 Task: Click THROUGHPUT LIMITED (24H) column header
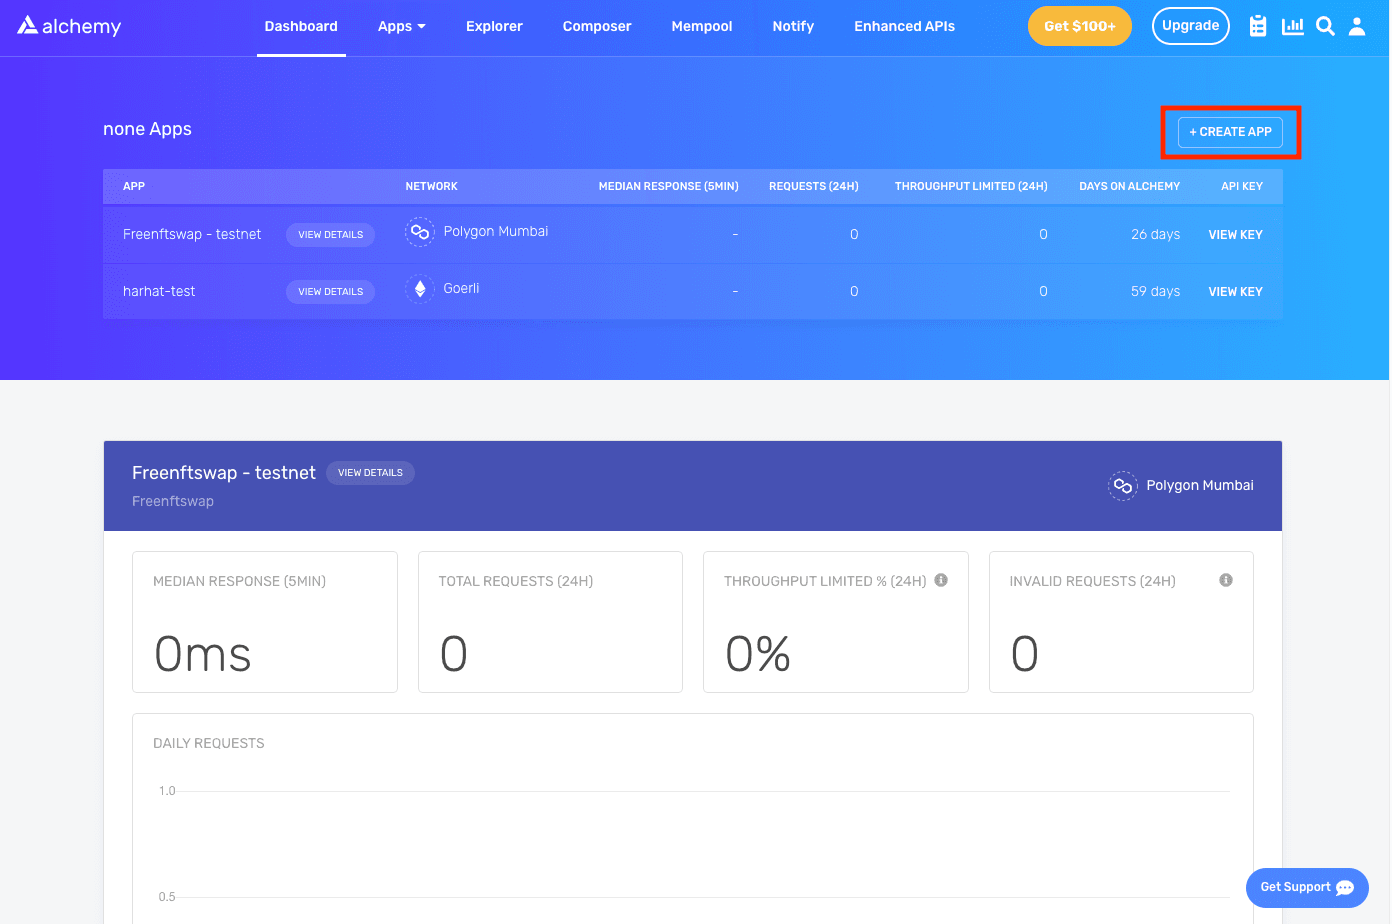[971, 186]
